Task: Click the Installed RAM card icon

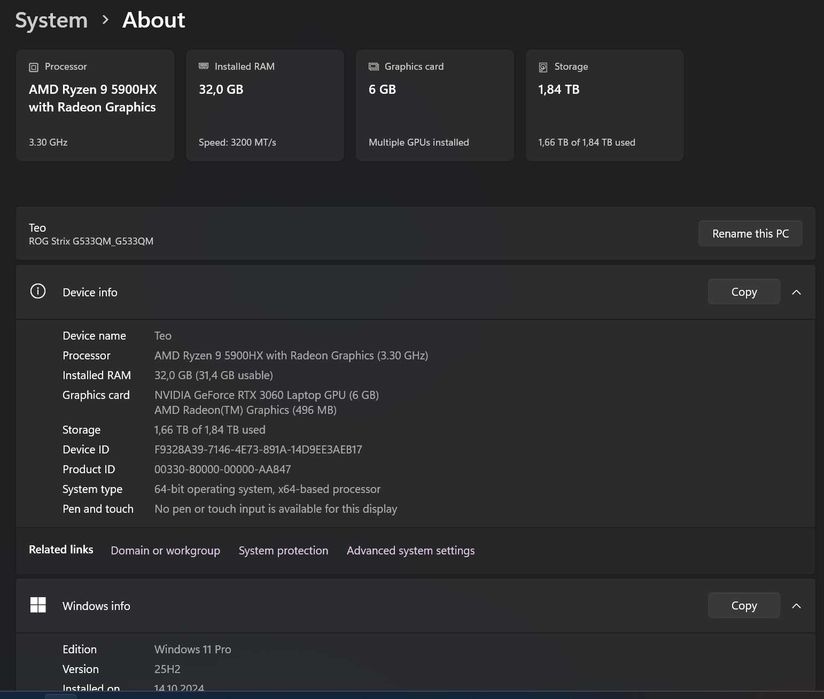Action: click(x=203, y=66)
